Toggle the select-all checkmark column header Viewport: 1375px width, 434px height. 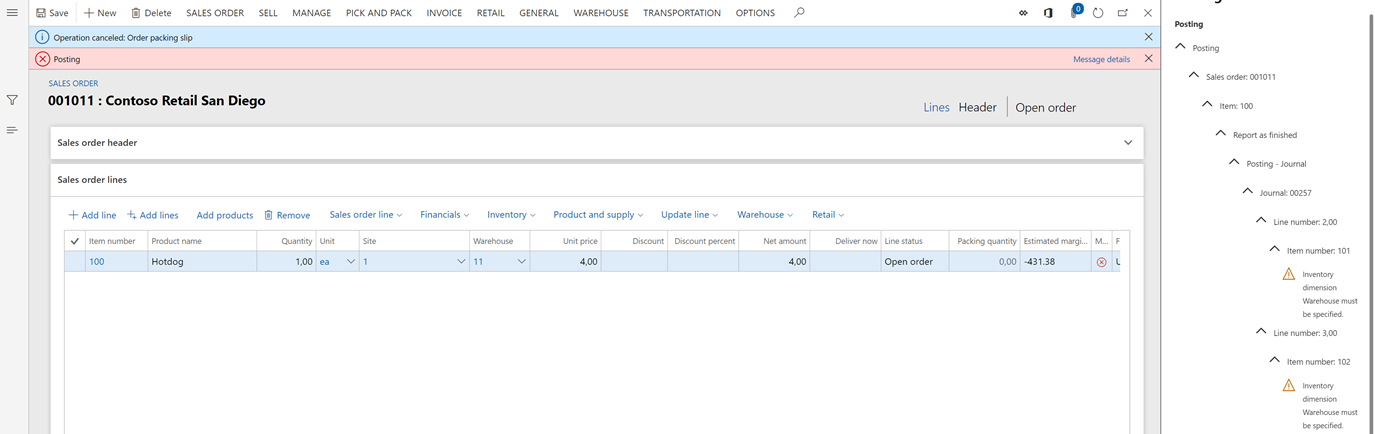tap(75, 241)
